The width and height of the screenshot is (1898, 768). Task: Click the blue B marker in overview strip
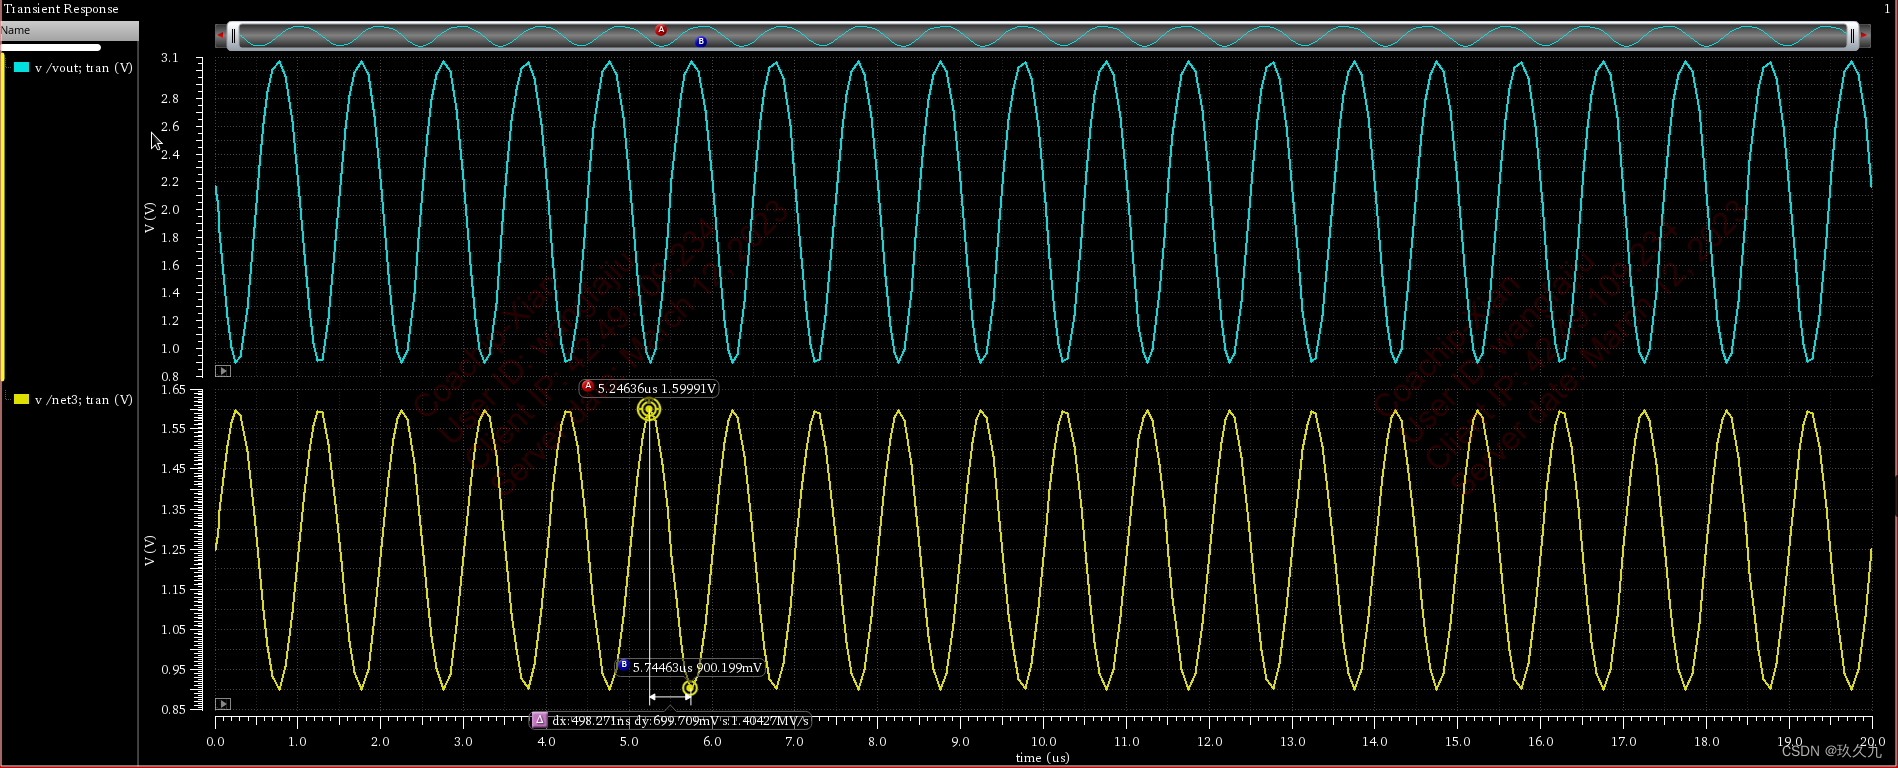[x=701, y=41]
